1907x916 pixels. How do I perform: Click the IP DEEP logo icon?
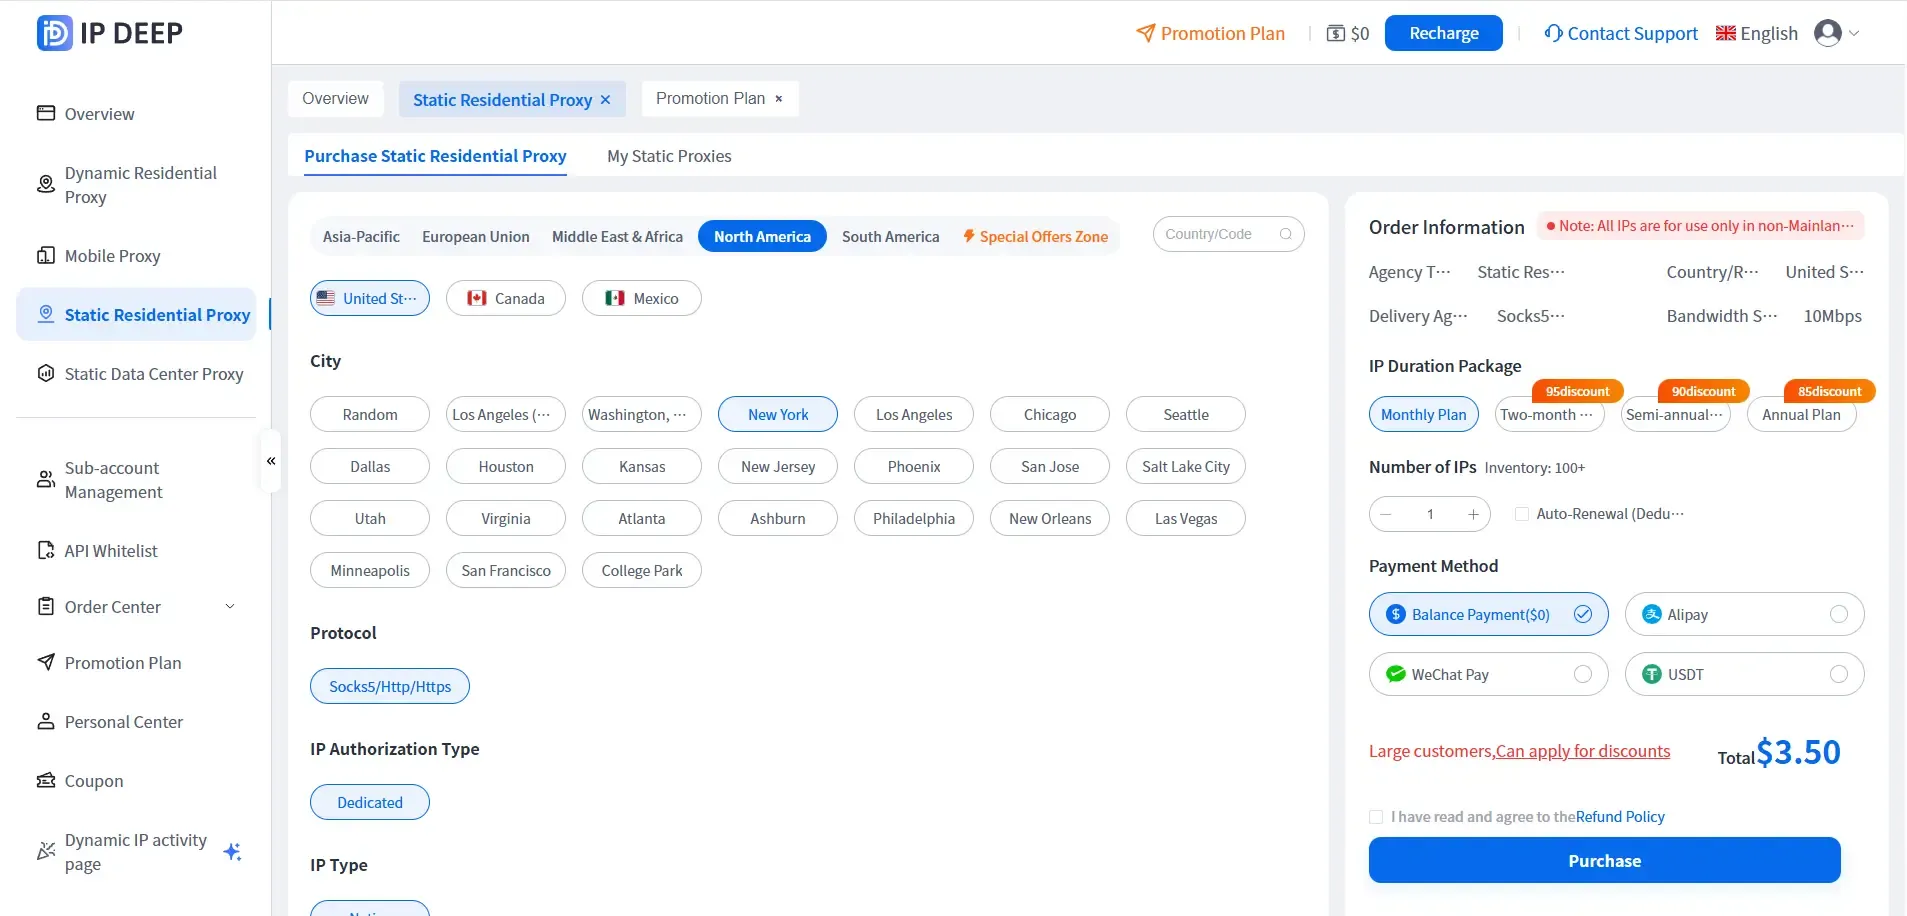[x=54, y=33]
